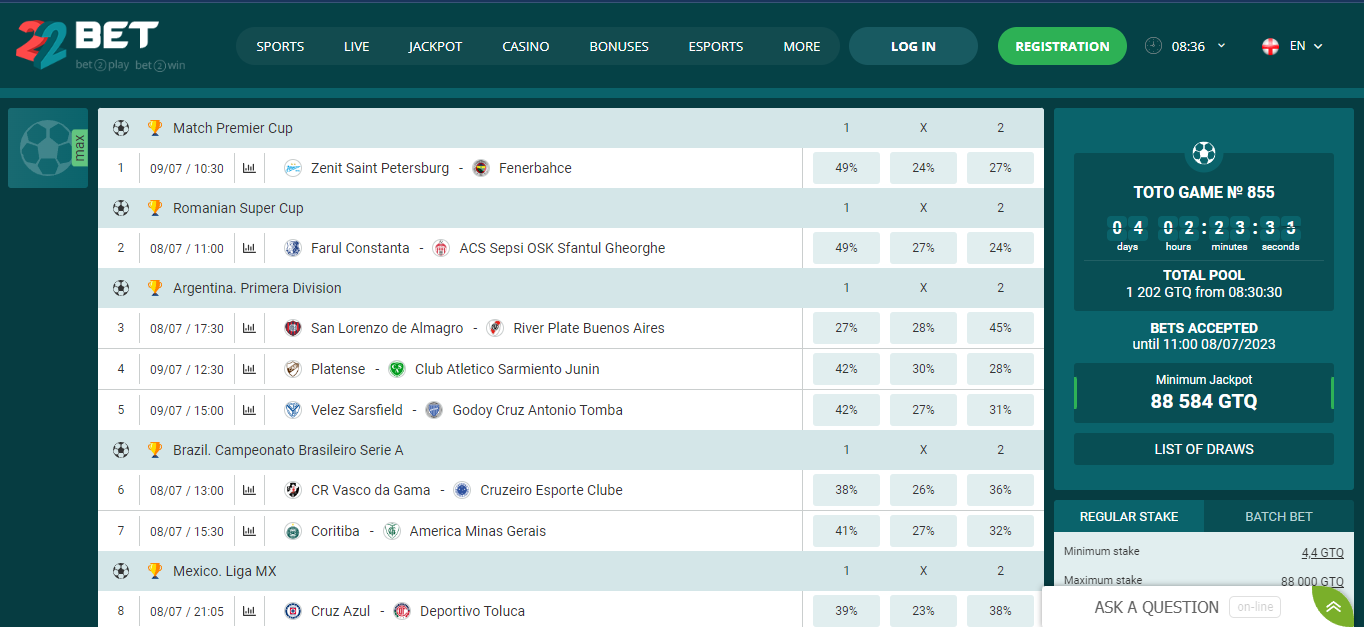Screen dimensions: 1364x627
Task: Pick away win 24% for Farul Constanta match
Action: tap(1000, 248)
